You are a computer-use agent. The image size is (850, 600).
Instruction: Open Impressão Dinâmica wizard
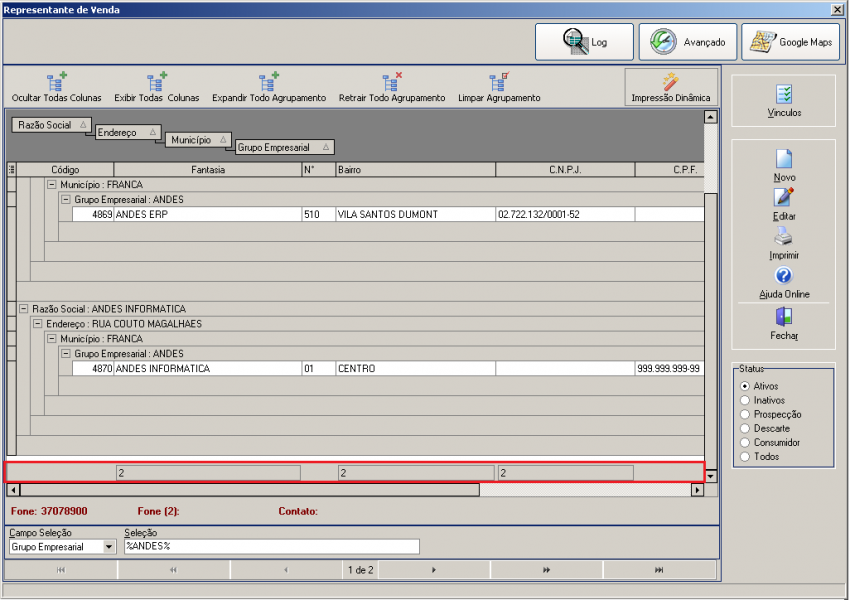point(671,87)
